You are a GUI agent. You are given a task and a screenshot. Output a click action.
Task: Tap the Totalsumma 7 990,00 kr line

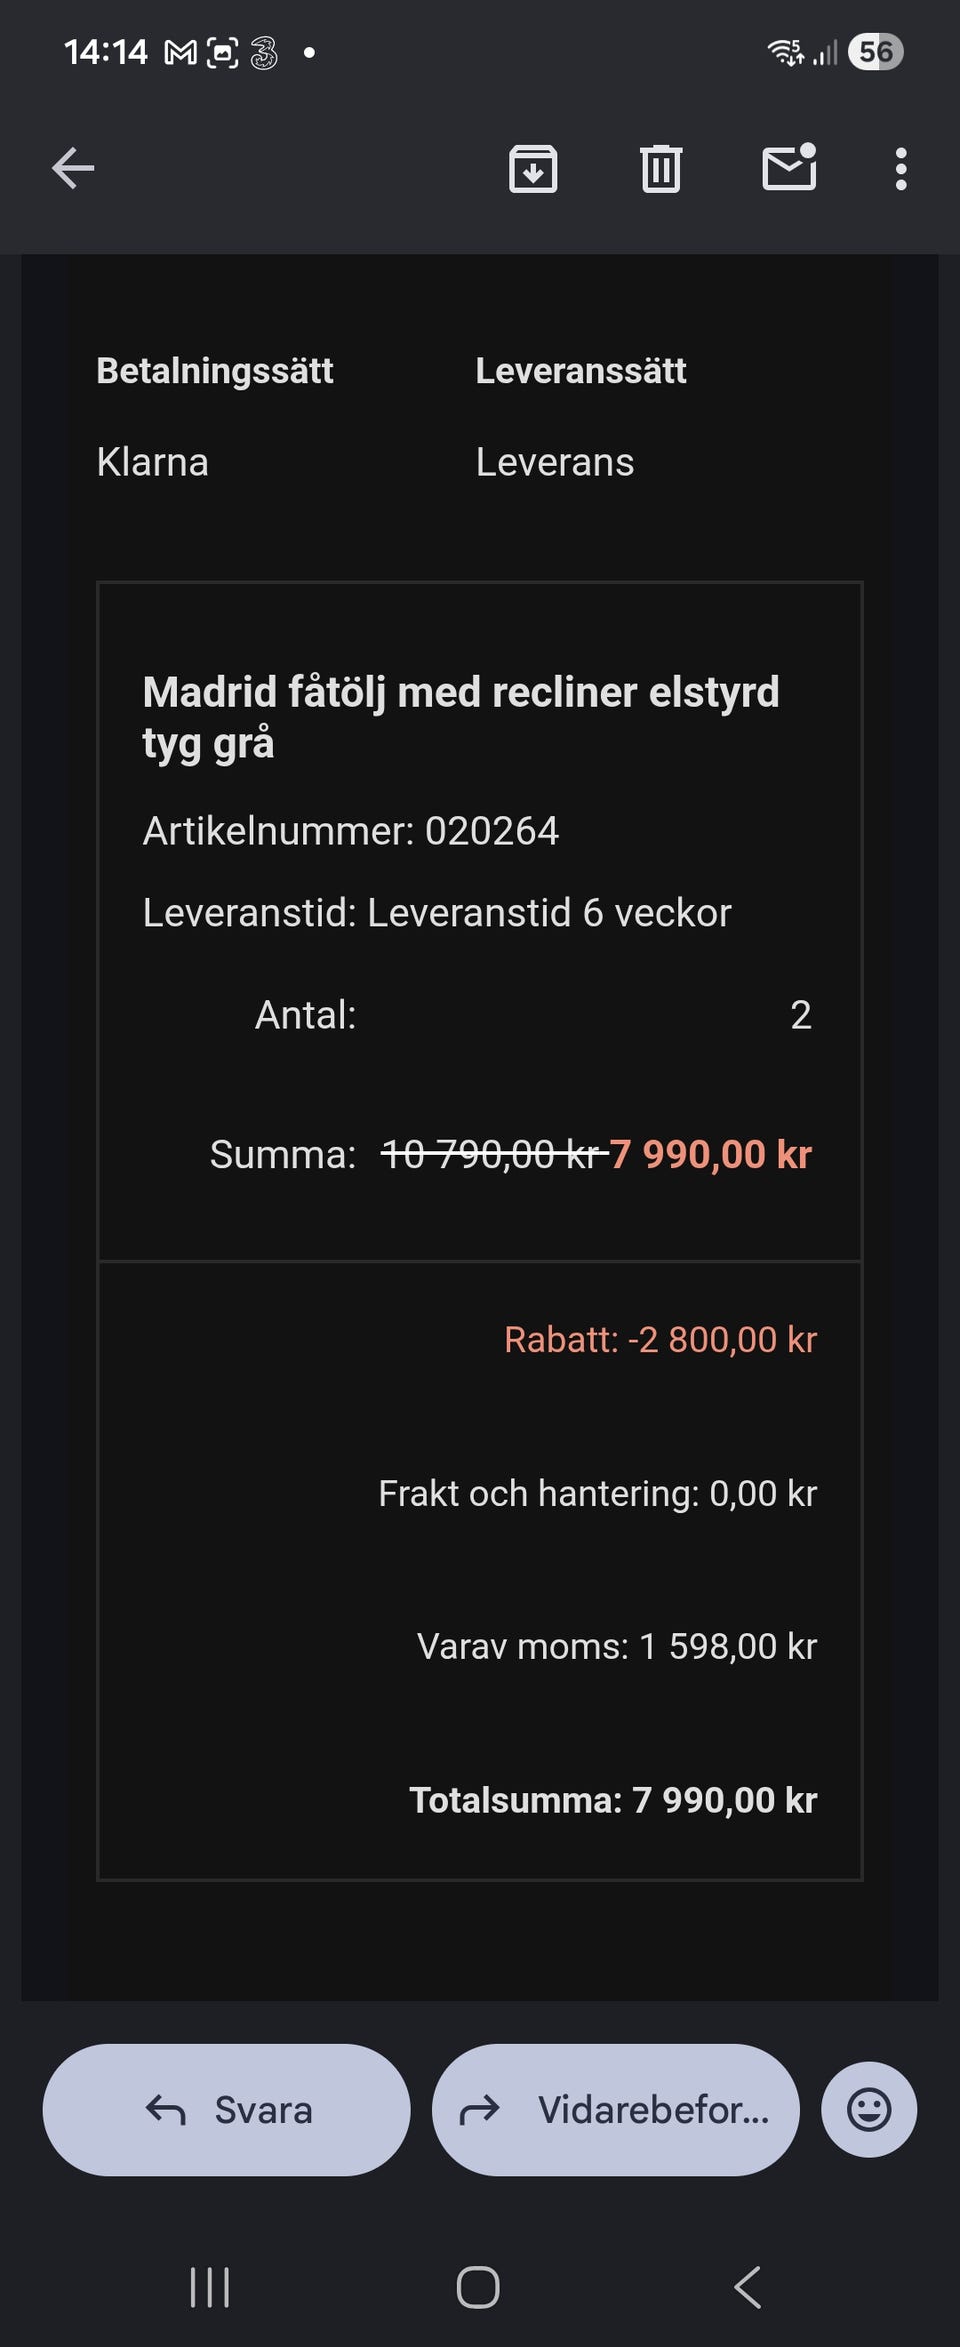[613, 1800]
